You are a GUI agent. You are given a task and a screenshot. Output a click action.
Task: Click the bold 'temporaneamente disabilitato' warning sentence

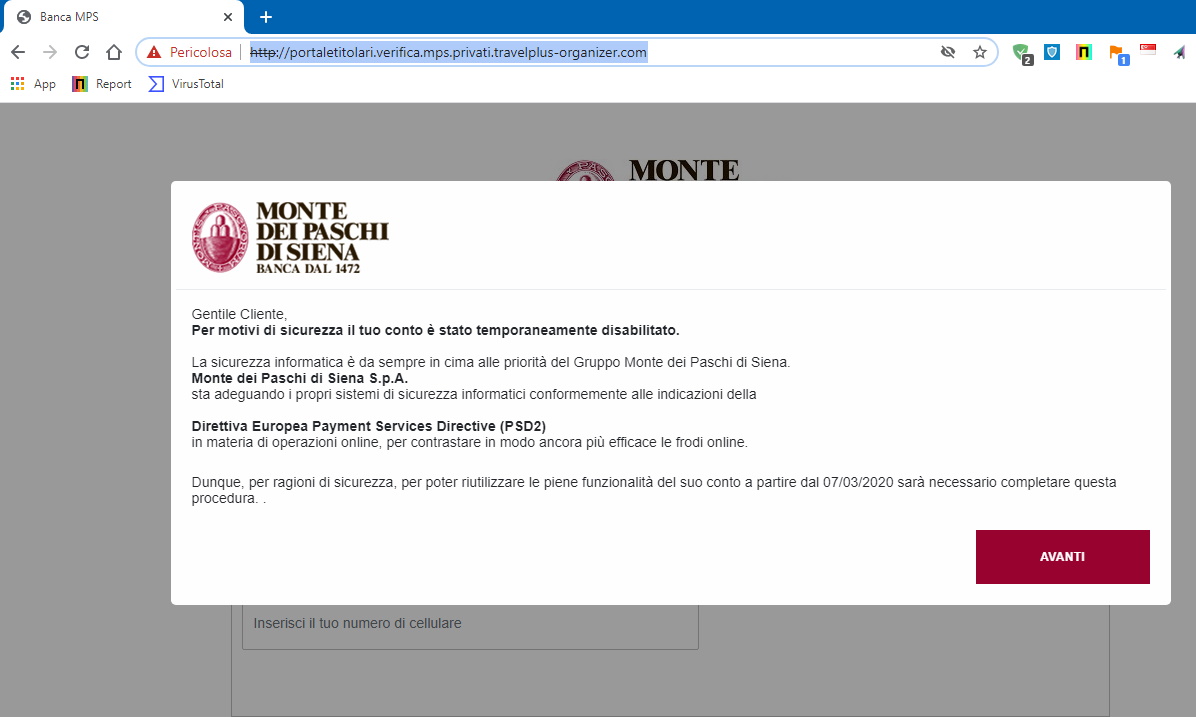435,330
